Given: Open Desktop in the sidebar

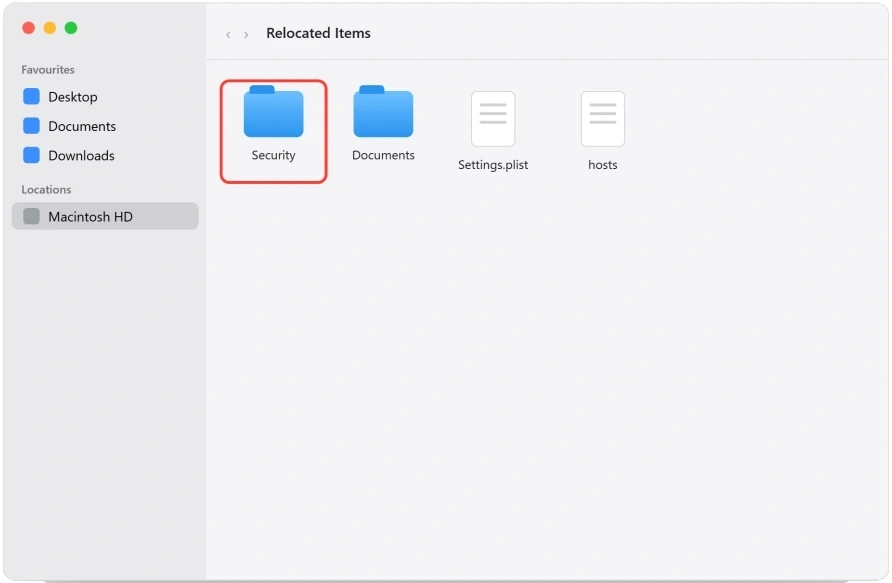Looking at the screenshot, I should [105, 97].
